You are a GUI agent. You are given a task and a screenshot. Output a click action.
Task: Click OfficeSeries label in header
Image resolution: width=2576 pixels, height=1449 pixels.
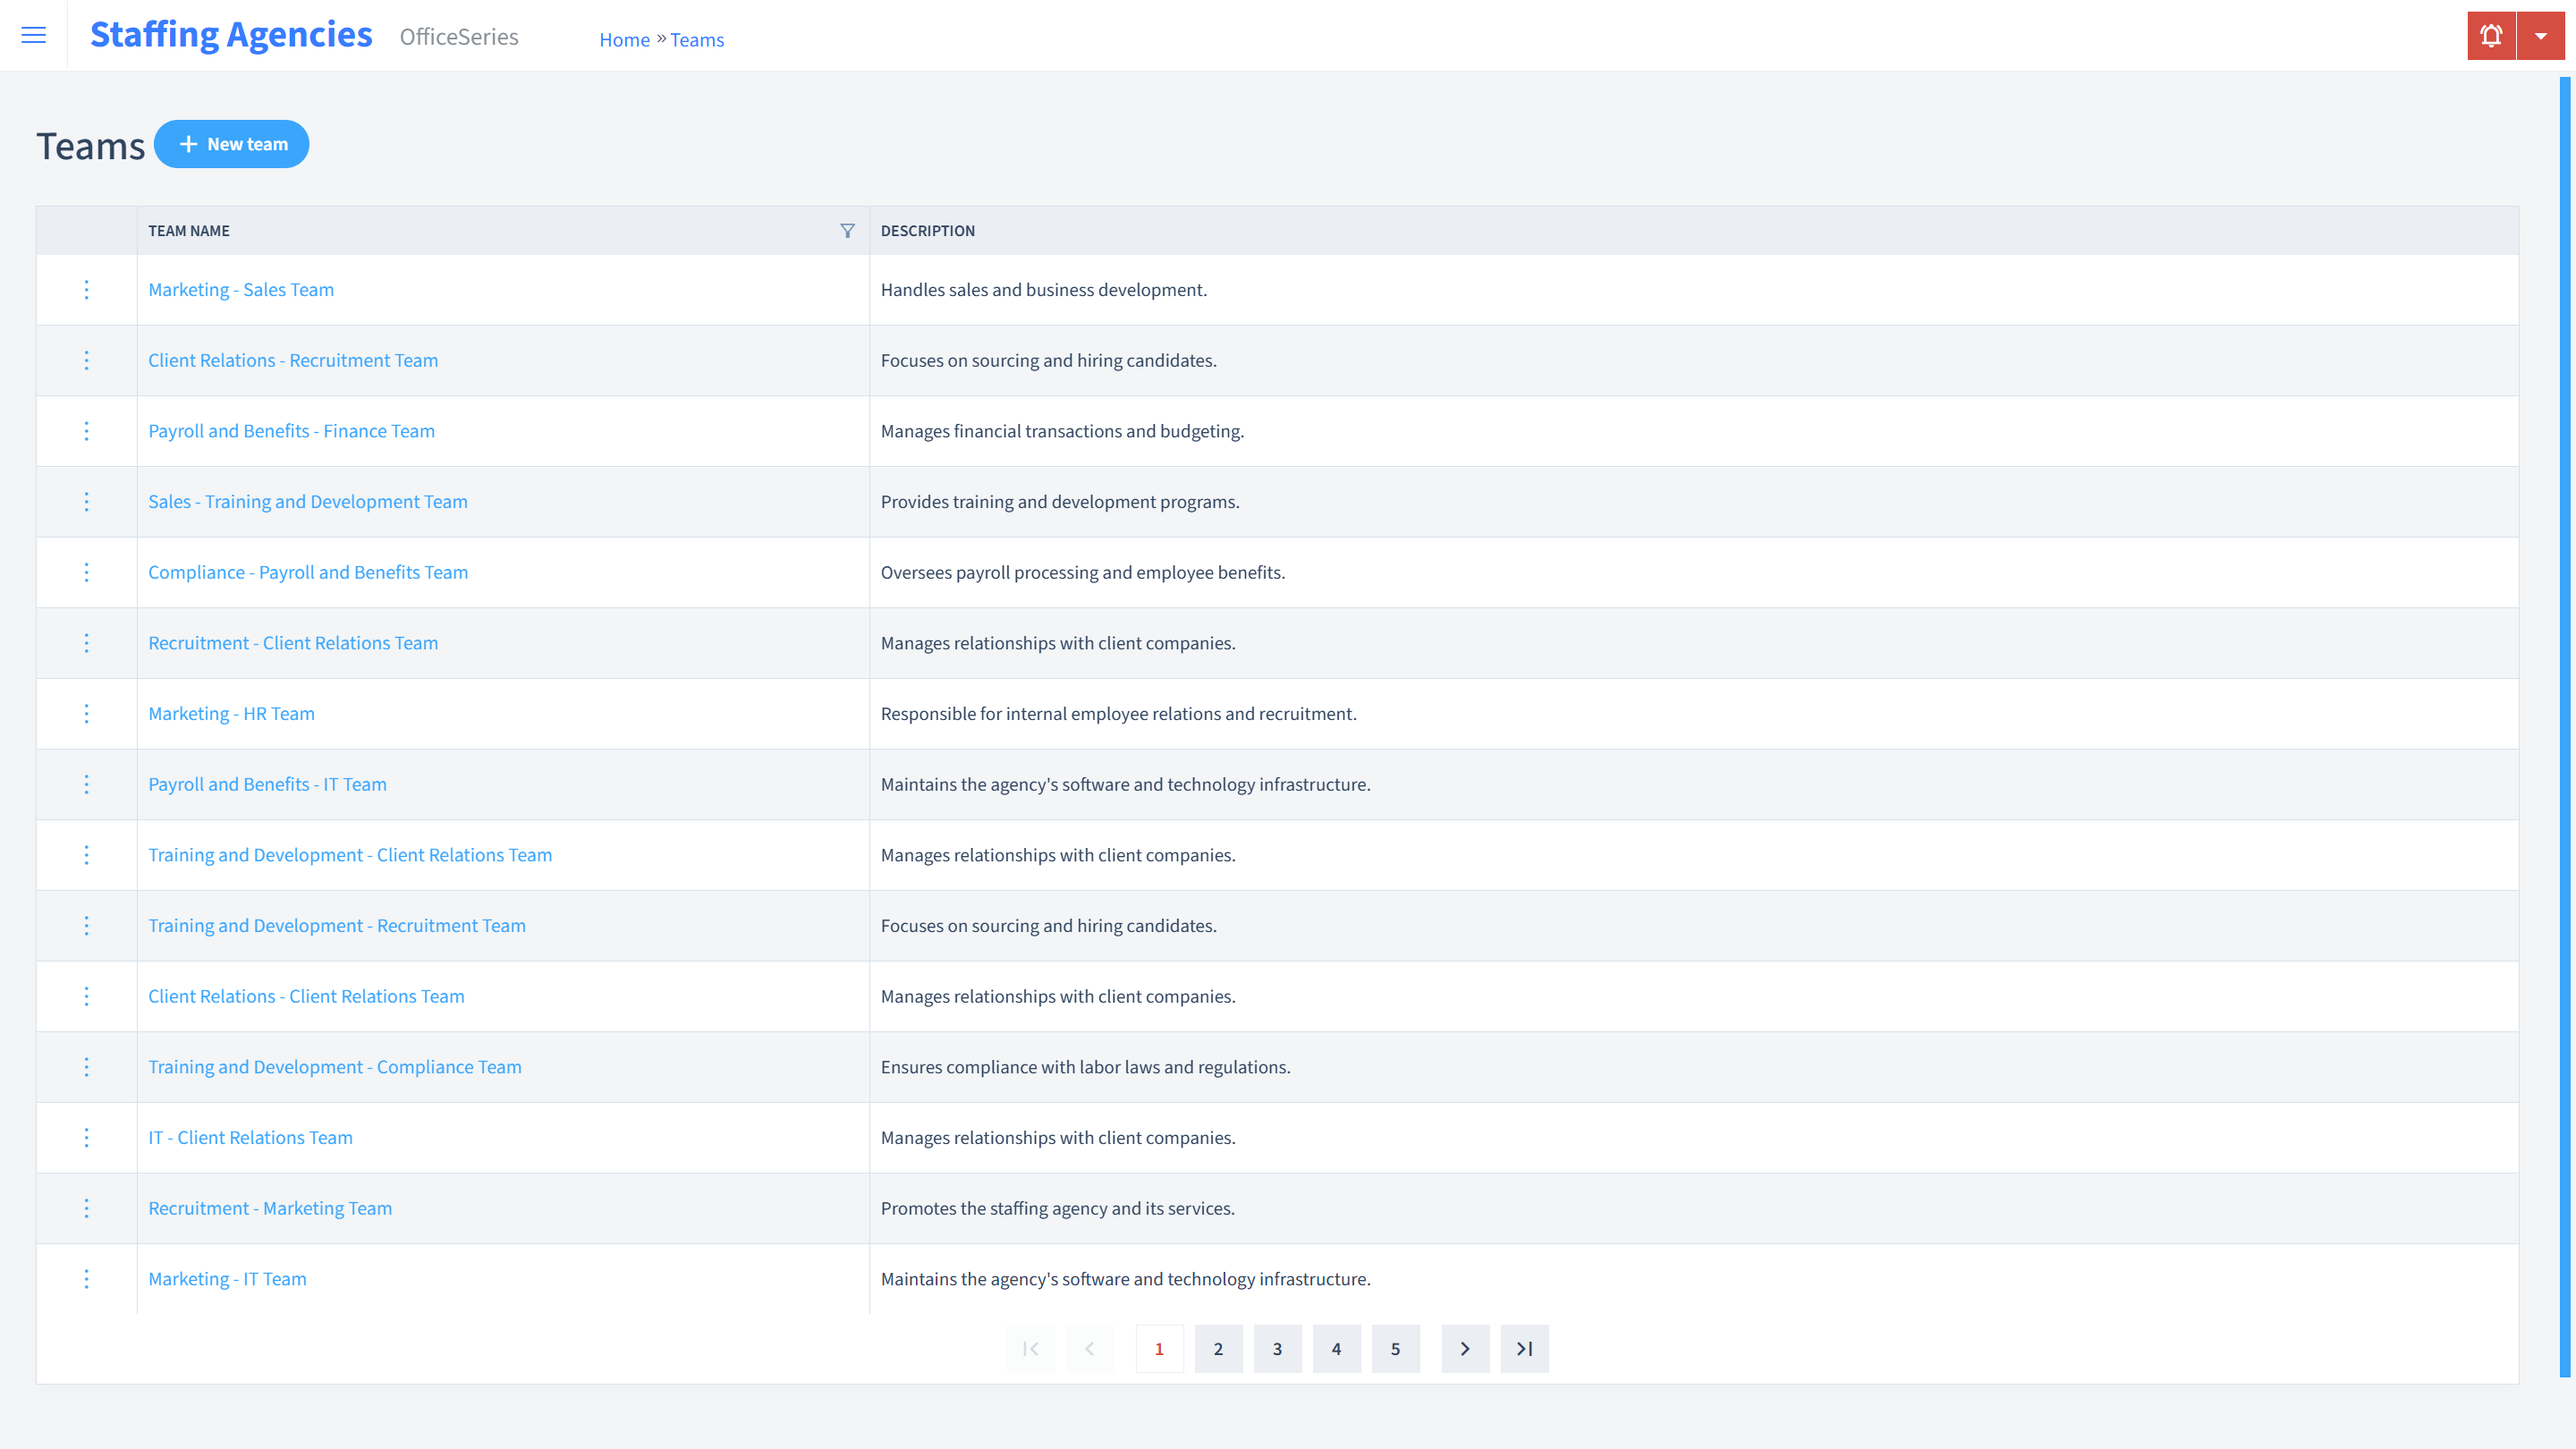pyautogui.click(x=458, y=36)
